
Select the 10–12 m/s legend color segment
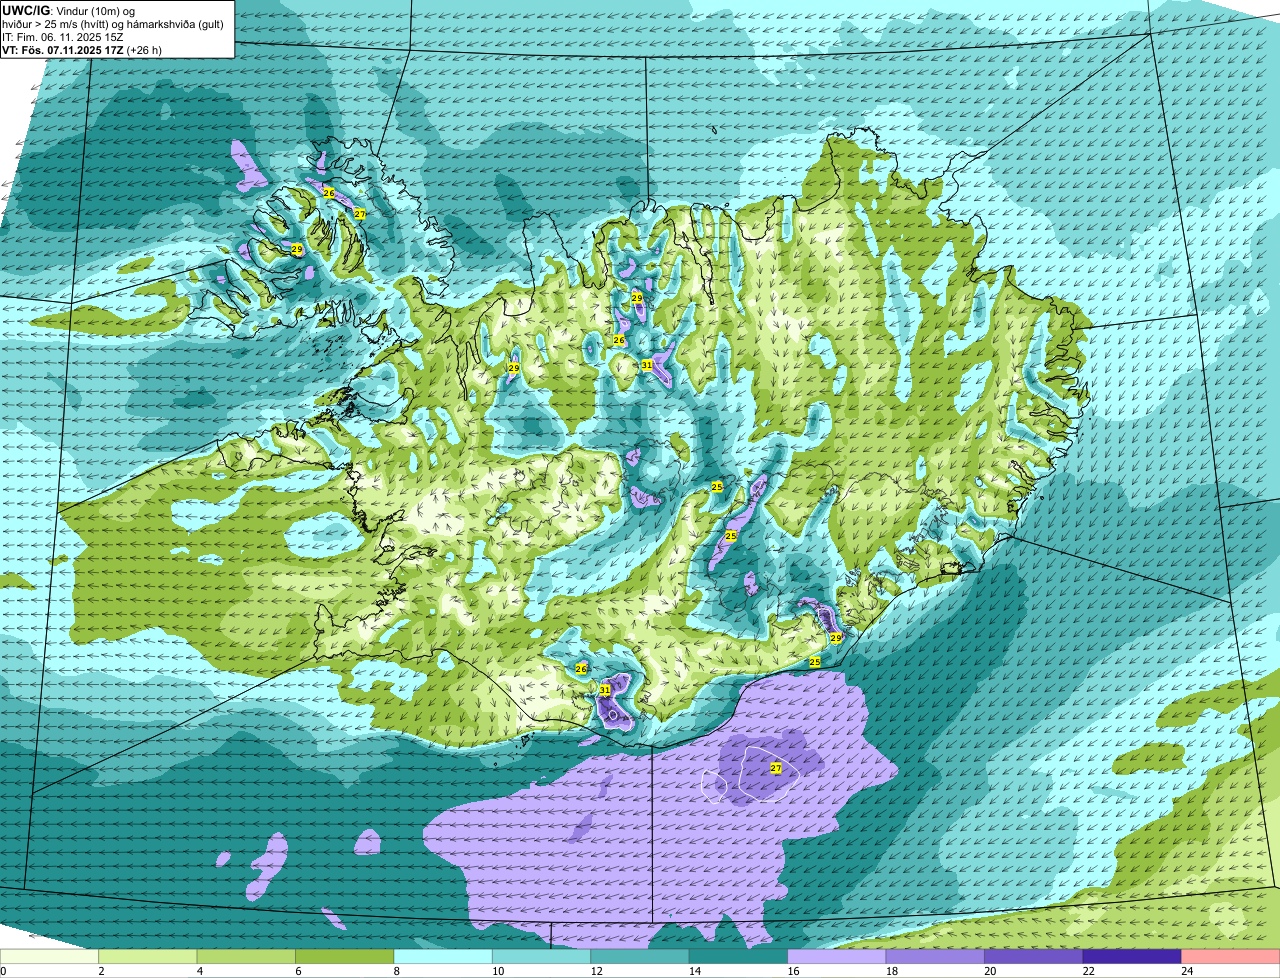(542, 956)
